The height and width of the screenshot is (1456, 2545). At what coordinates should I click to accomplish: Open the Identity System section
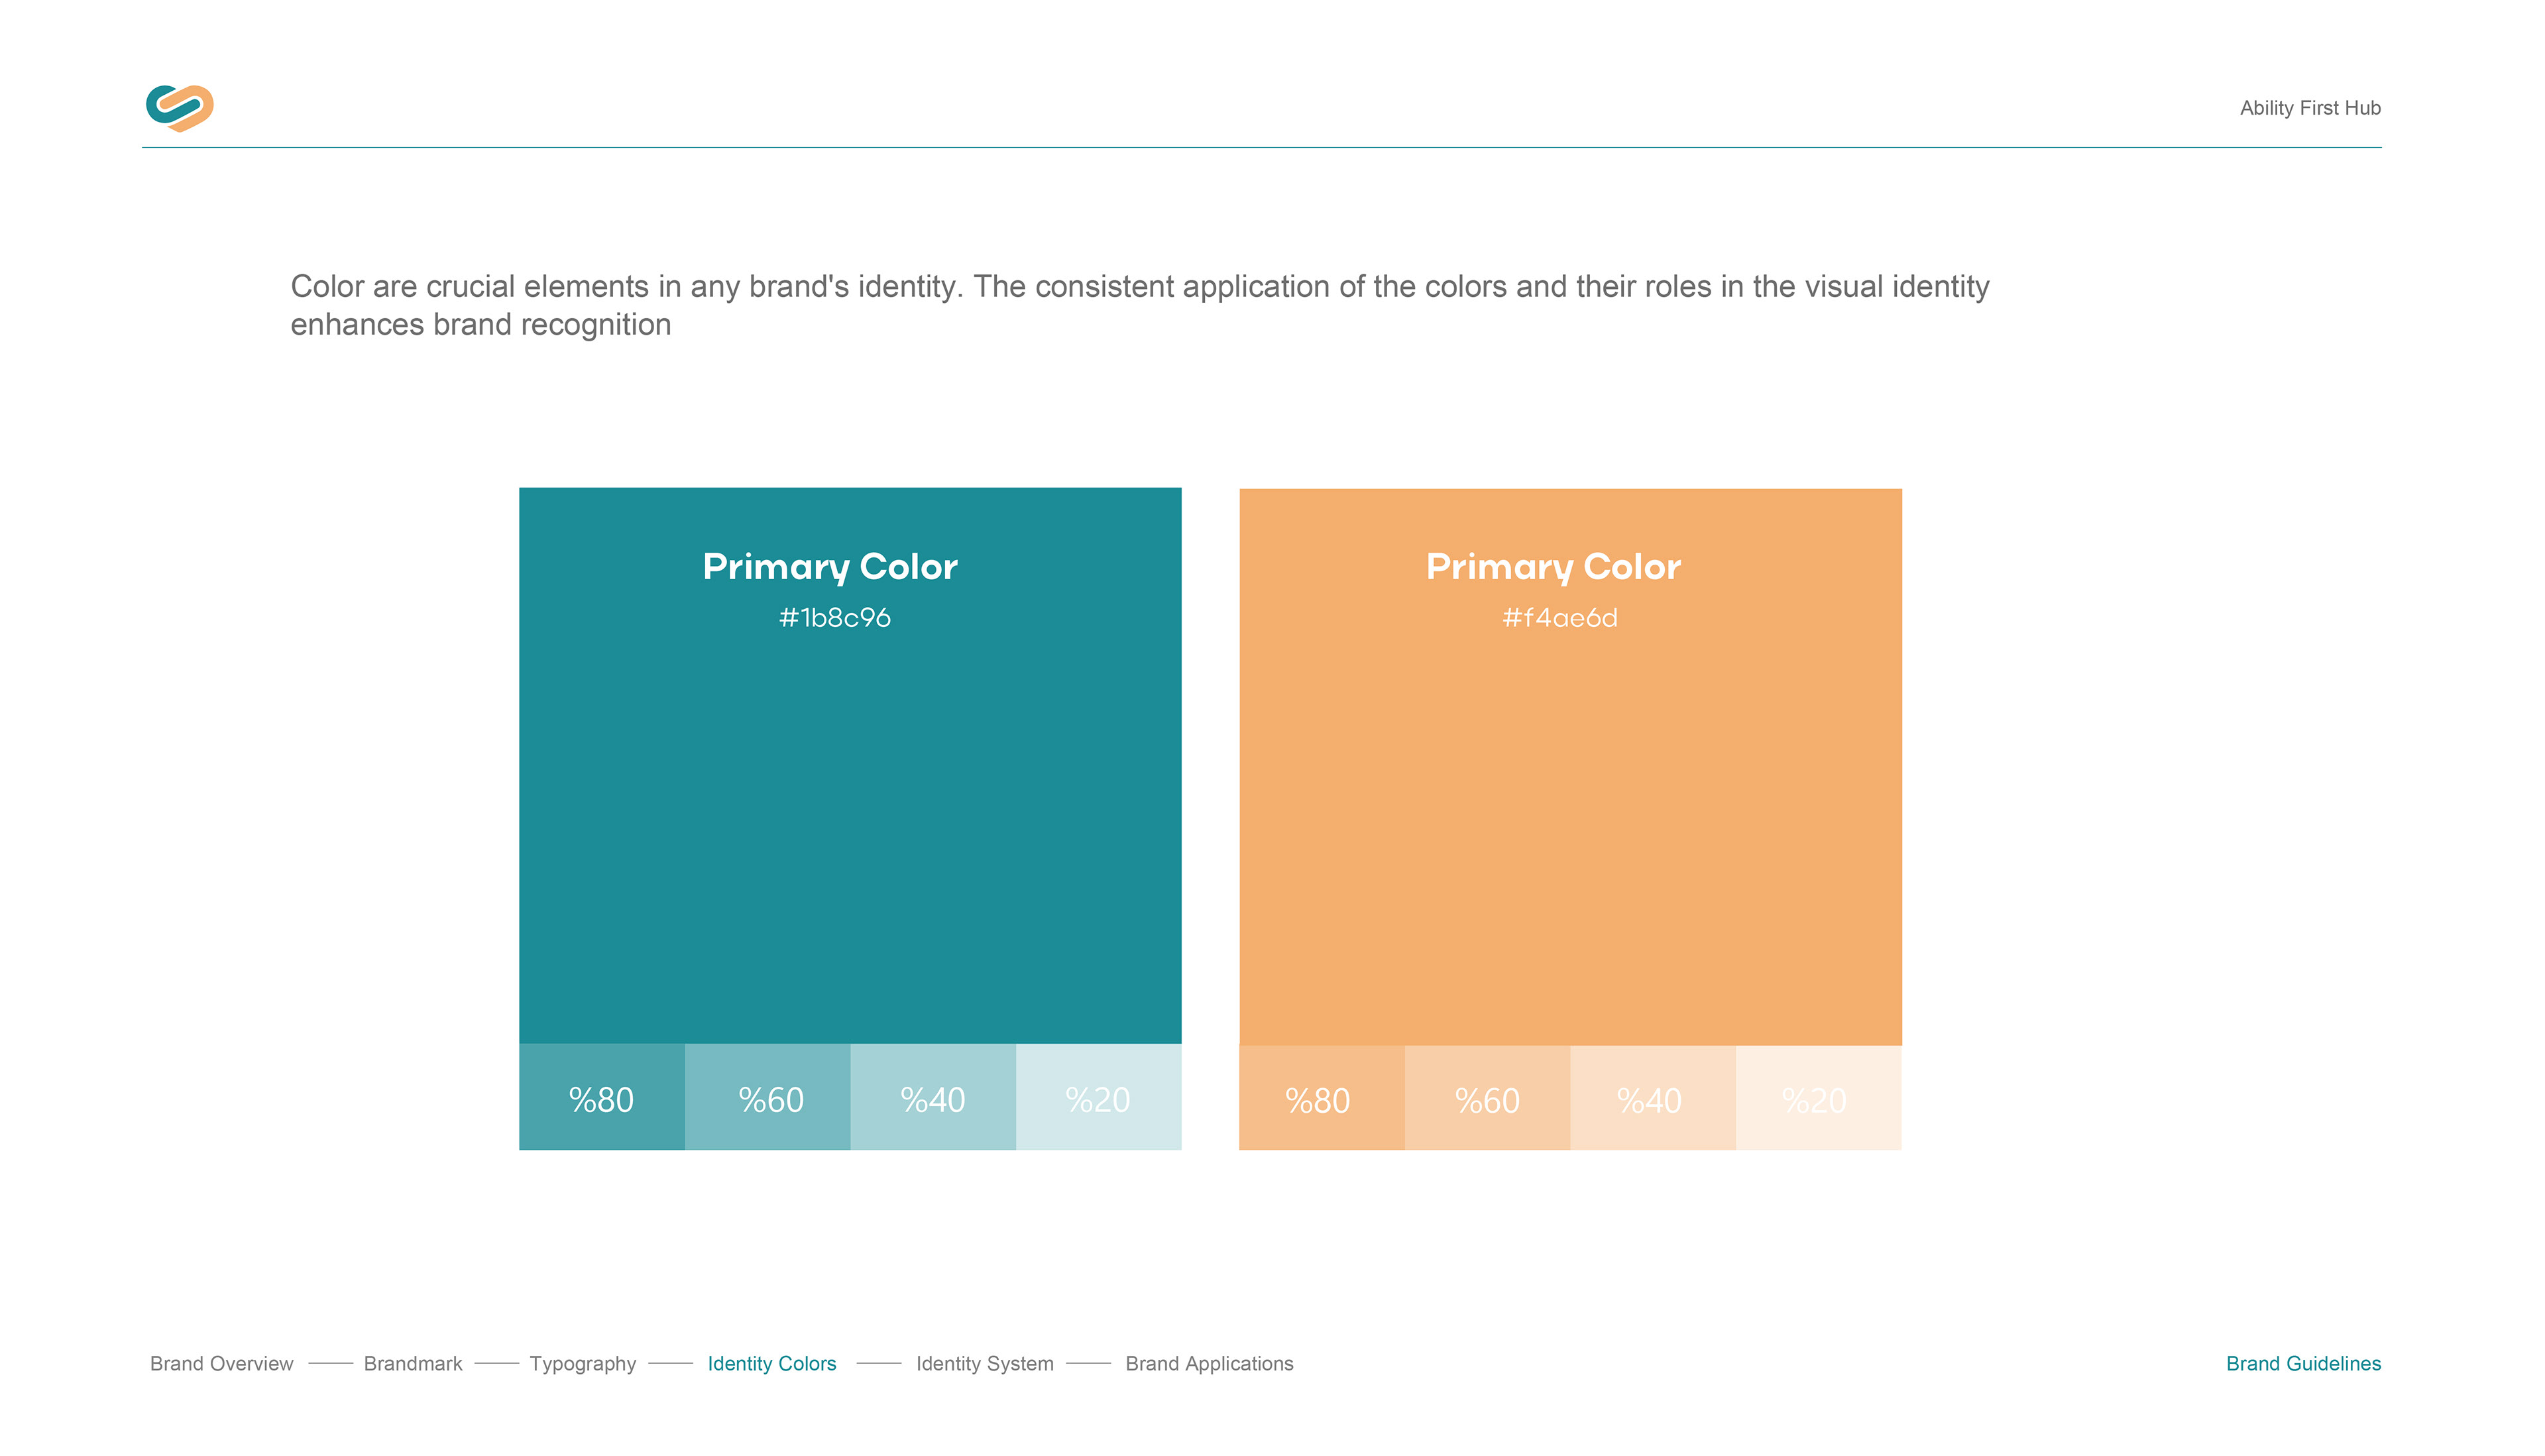pos(985,1364)
